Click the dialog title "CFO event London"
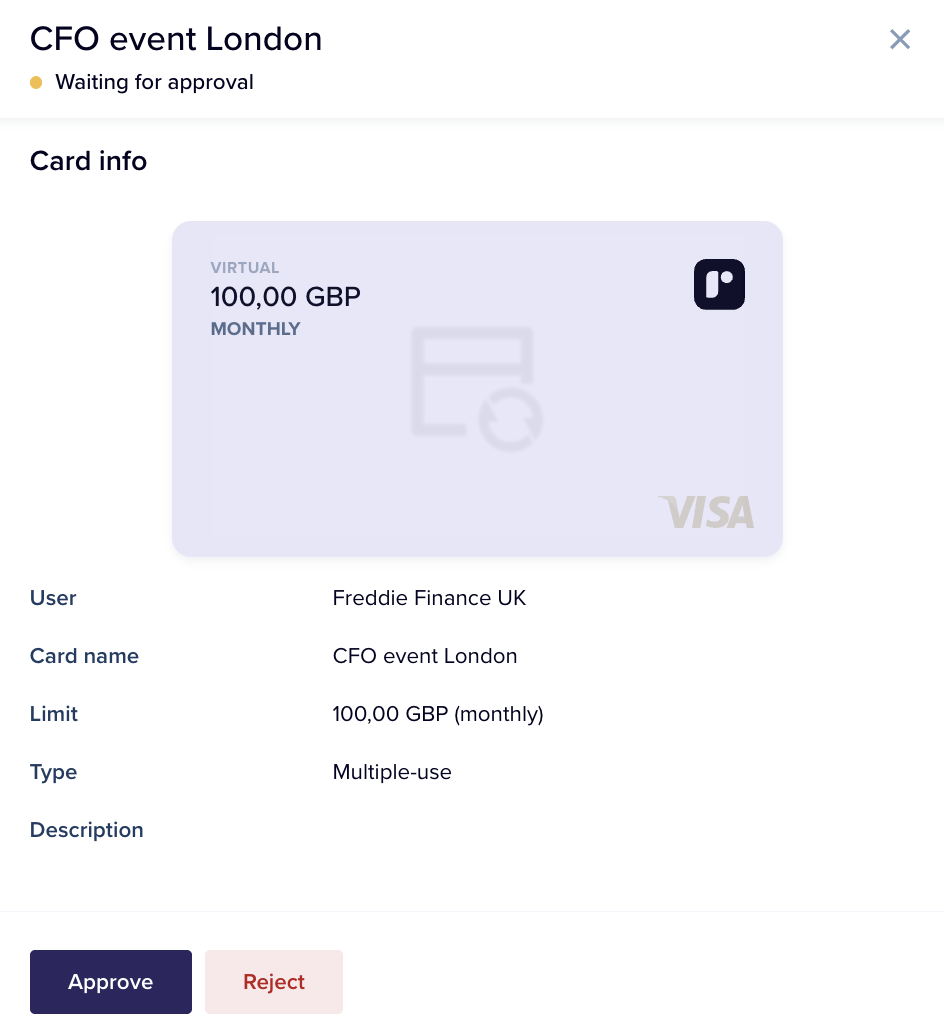This screenshot has height=1032, width=944. click(176, 39)
